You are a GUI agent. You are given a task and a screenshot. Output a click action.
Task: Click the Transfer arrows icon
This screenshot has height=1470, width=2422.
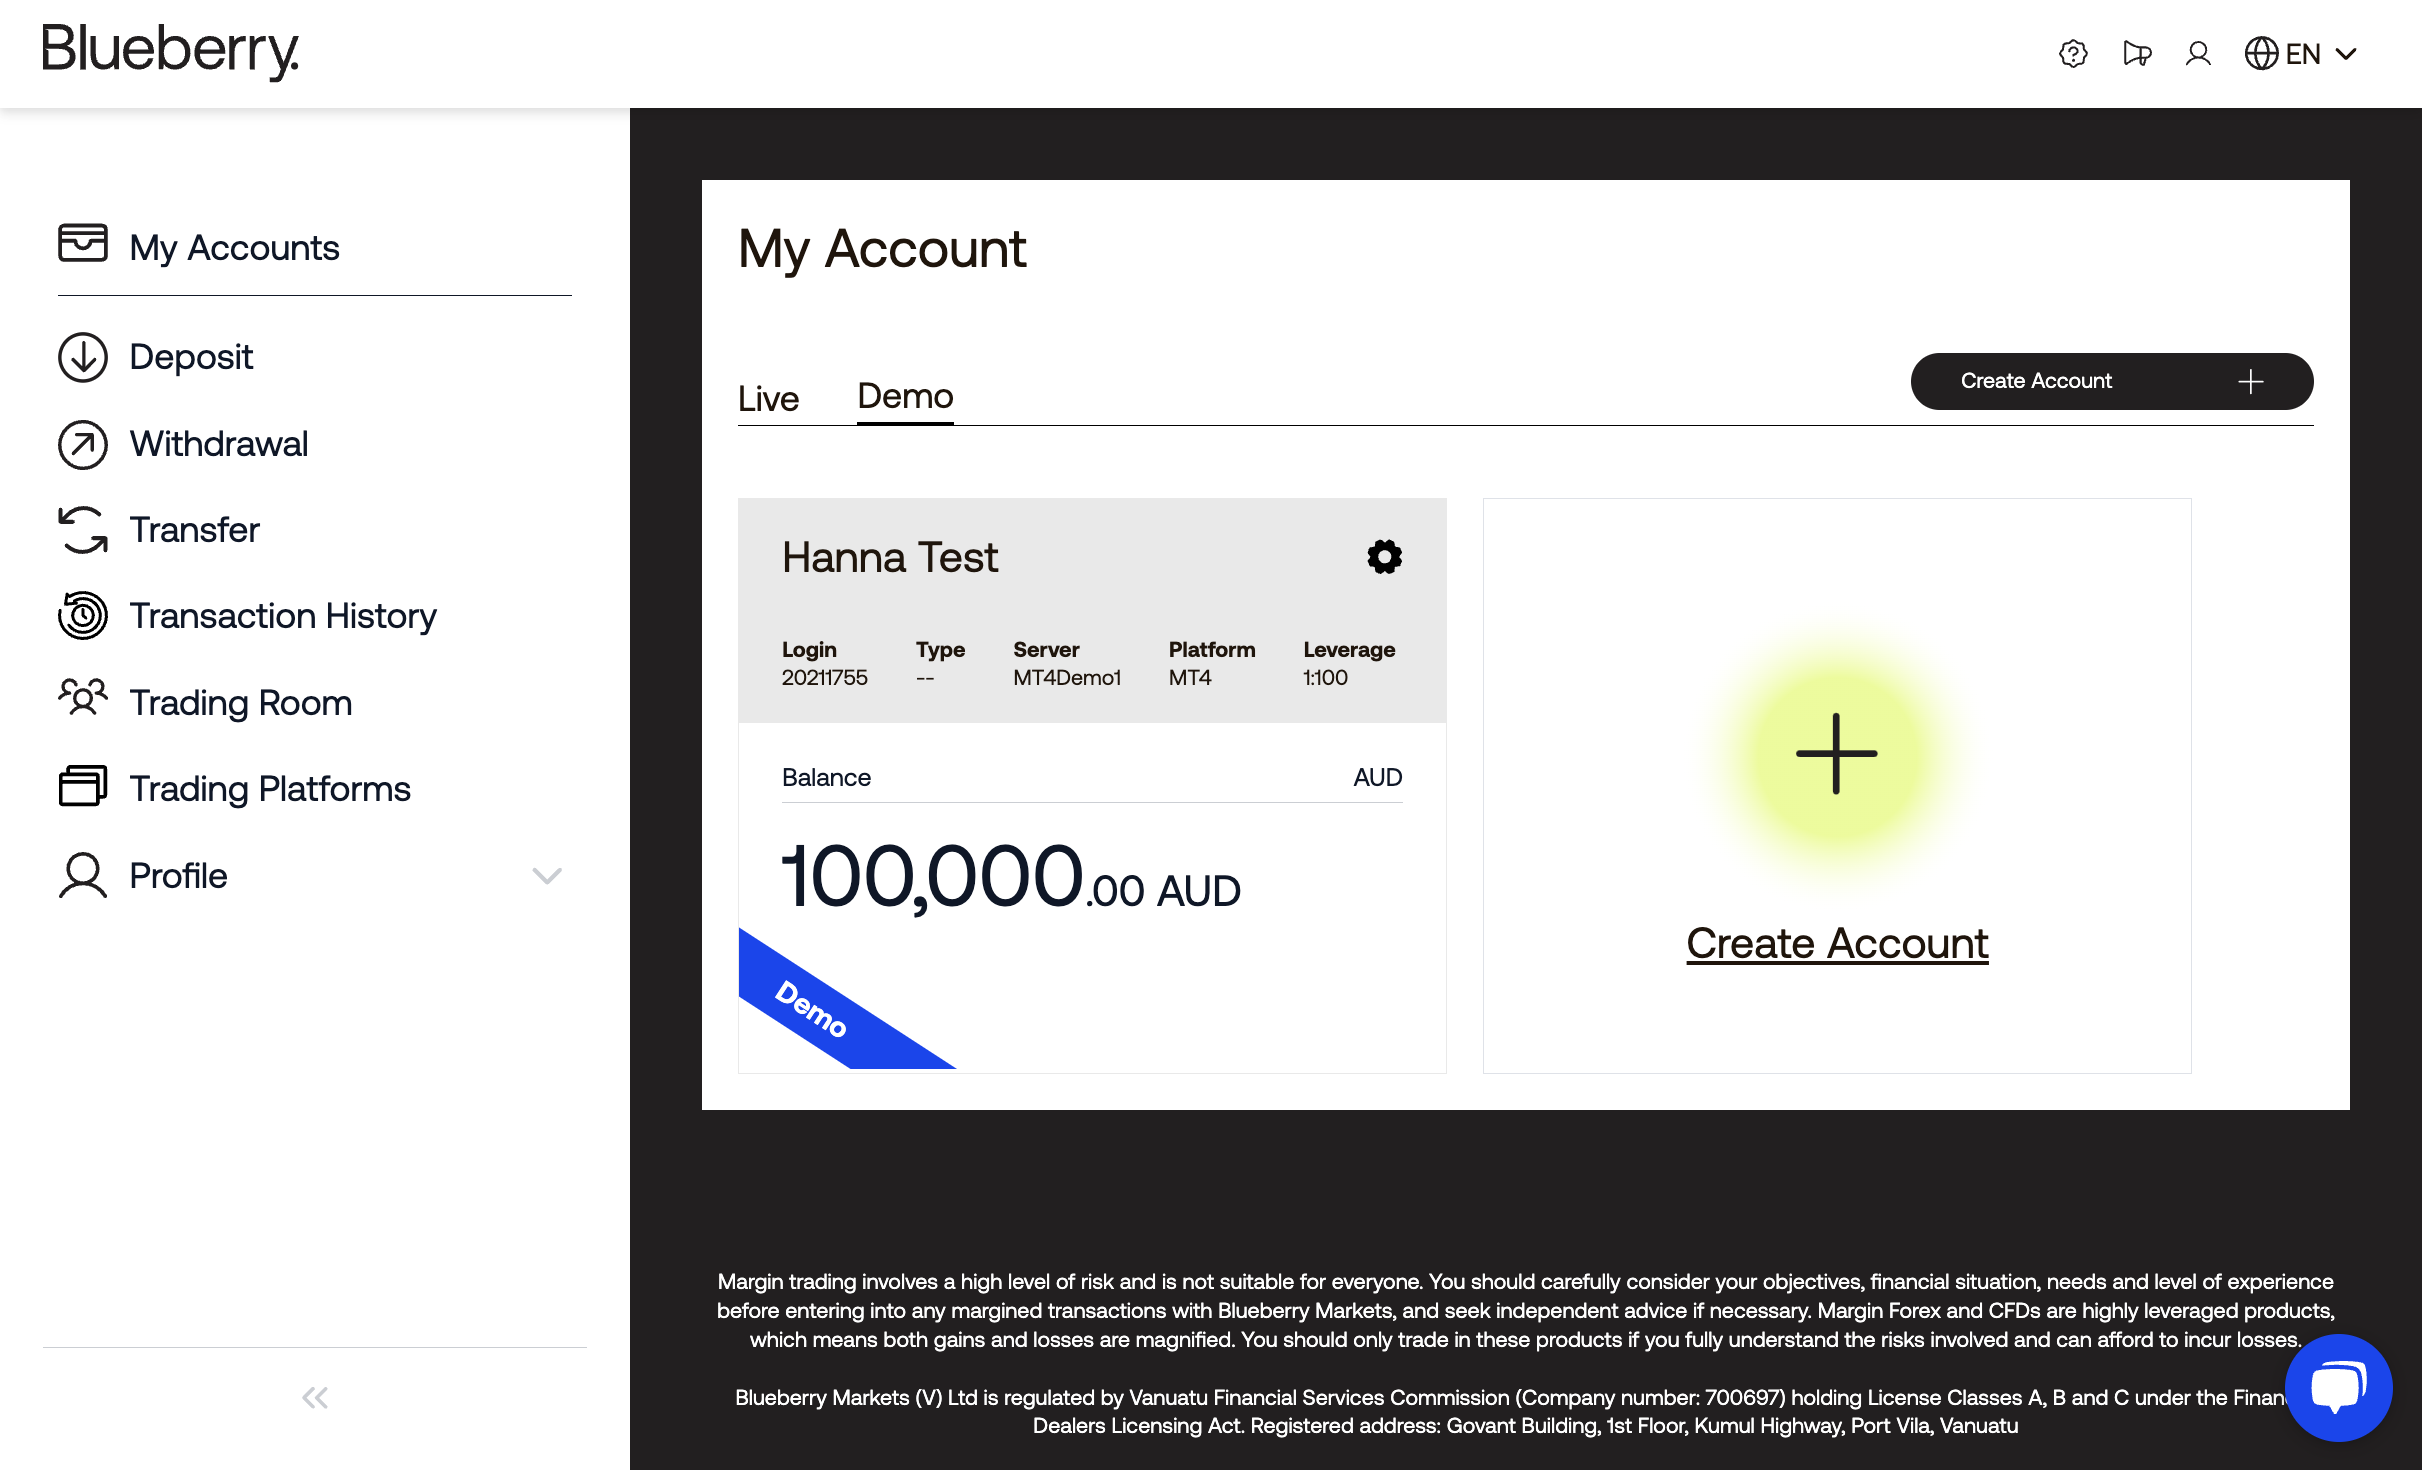tap(83, 530)
